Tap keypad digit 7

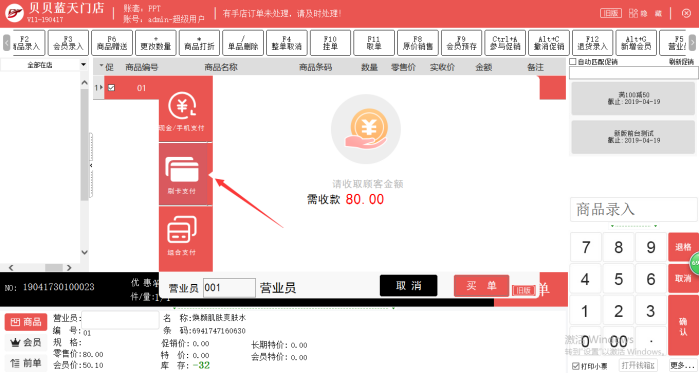[x=586, y=247]
